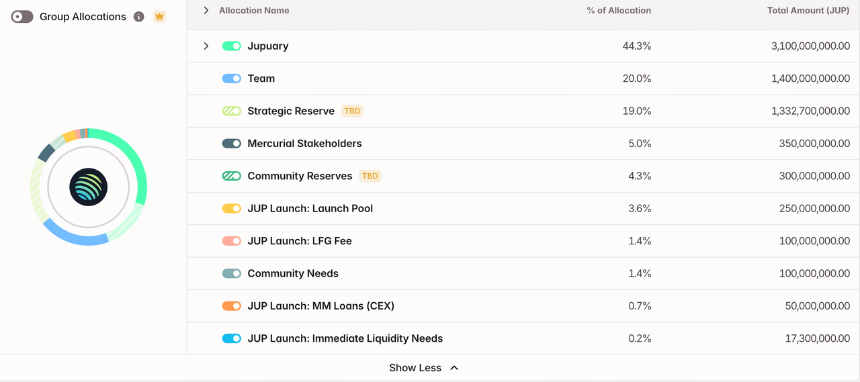
Task: Toggle the Group Allocations switch
Action: tap(22, 17)
